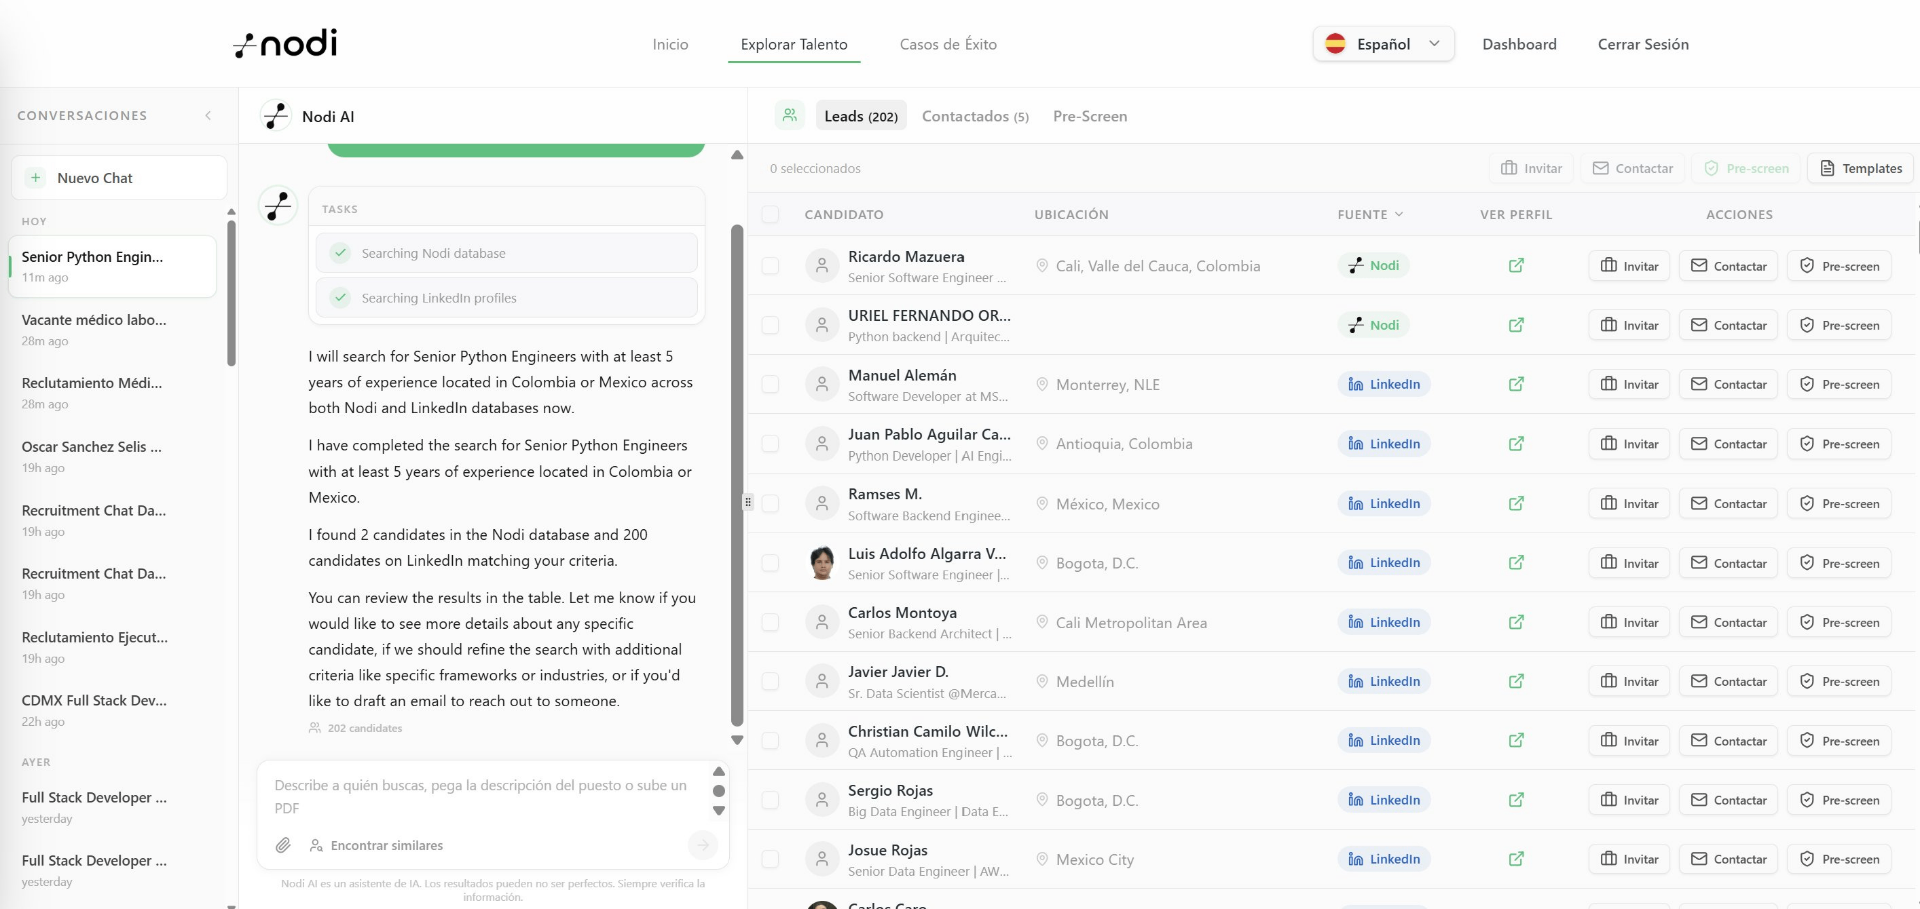The height and width of the screenshot is (909, 1920).
Task: Click Encontrar similares in the chat box
Action: point(376,846)
